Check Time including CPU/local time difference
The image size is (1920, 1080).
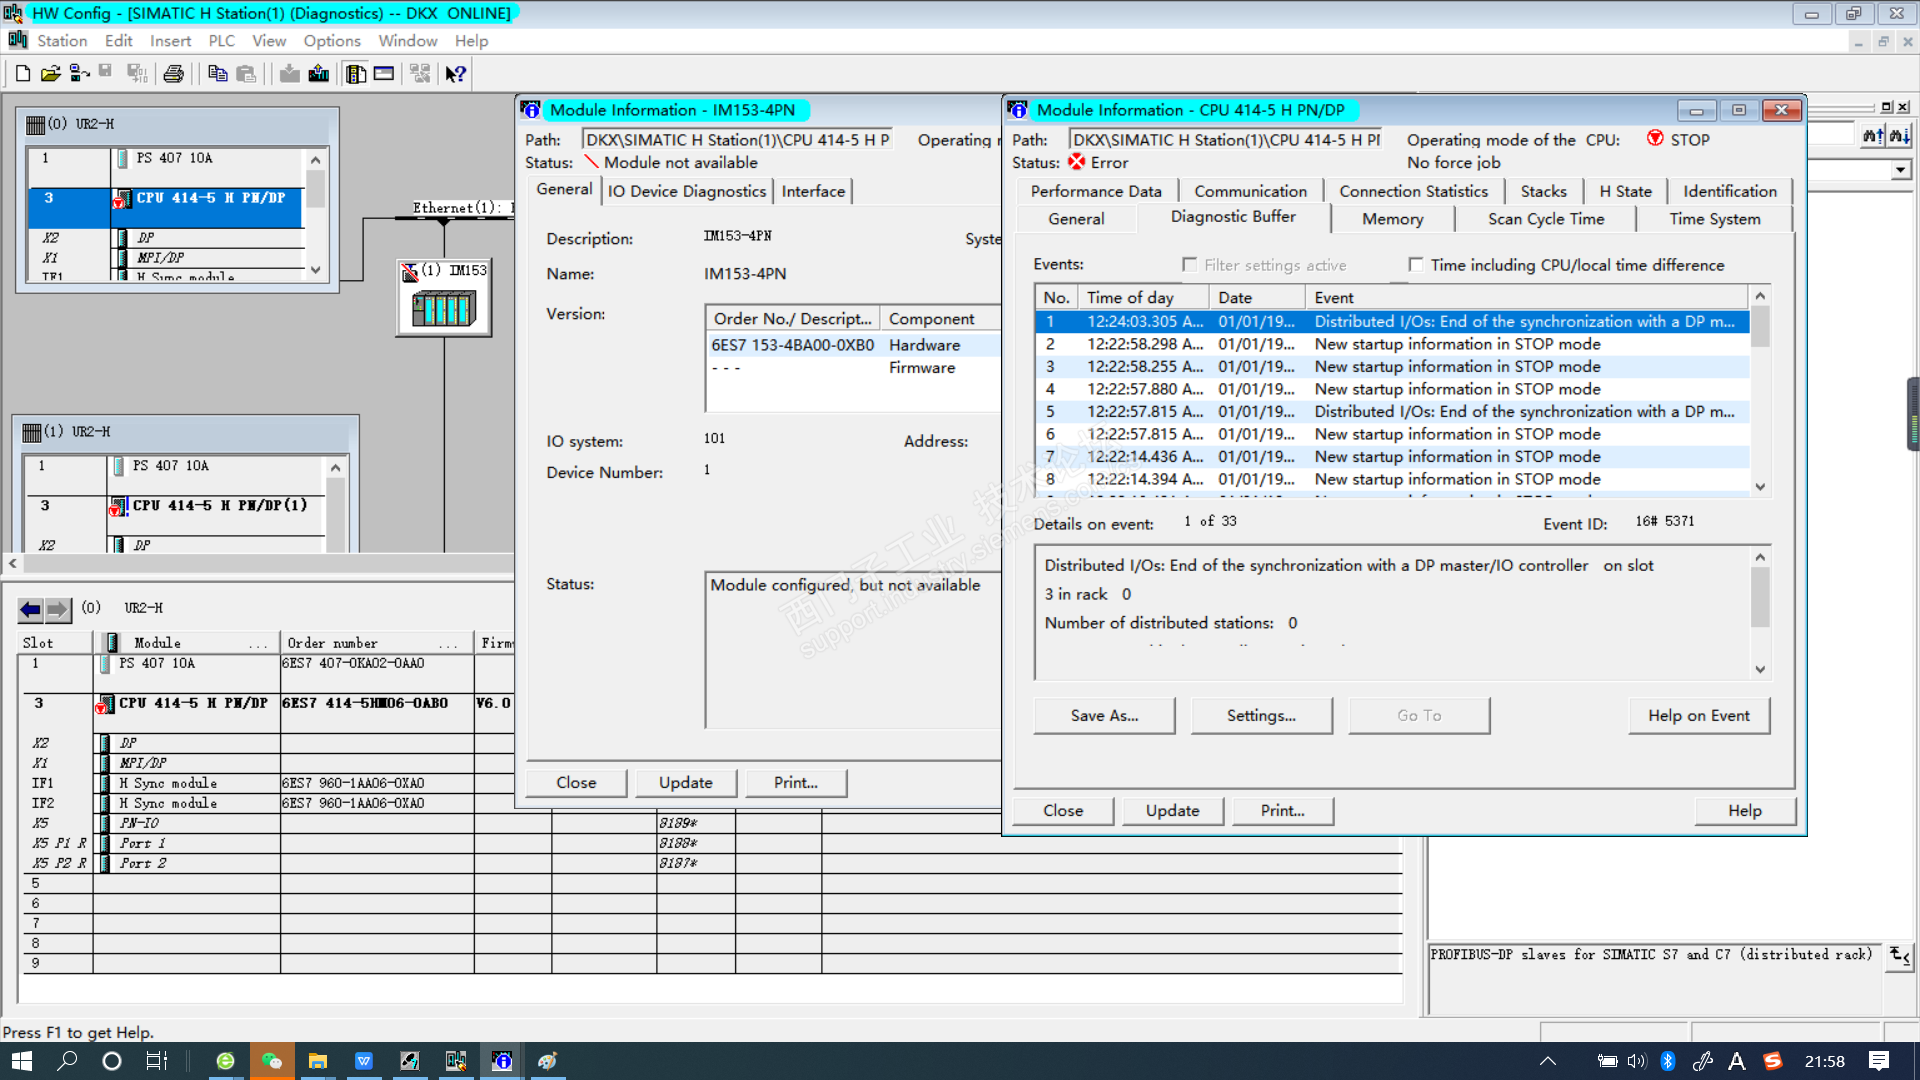tap(1416, 265)
